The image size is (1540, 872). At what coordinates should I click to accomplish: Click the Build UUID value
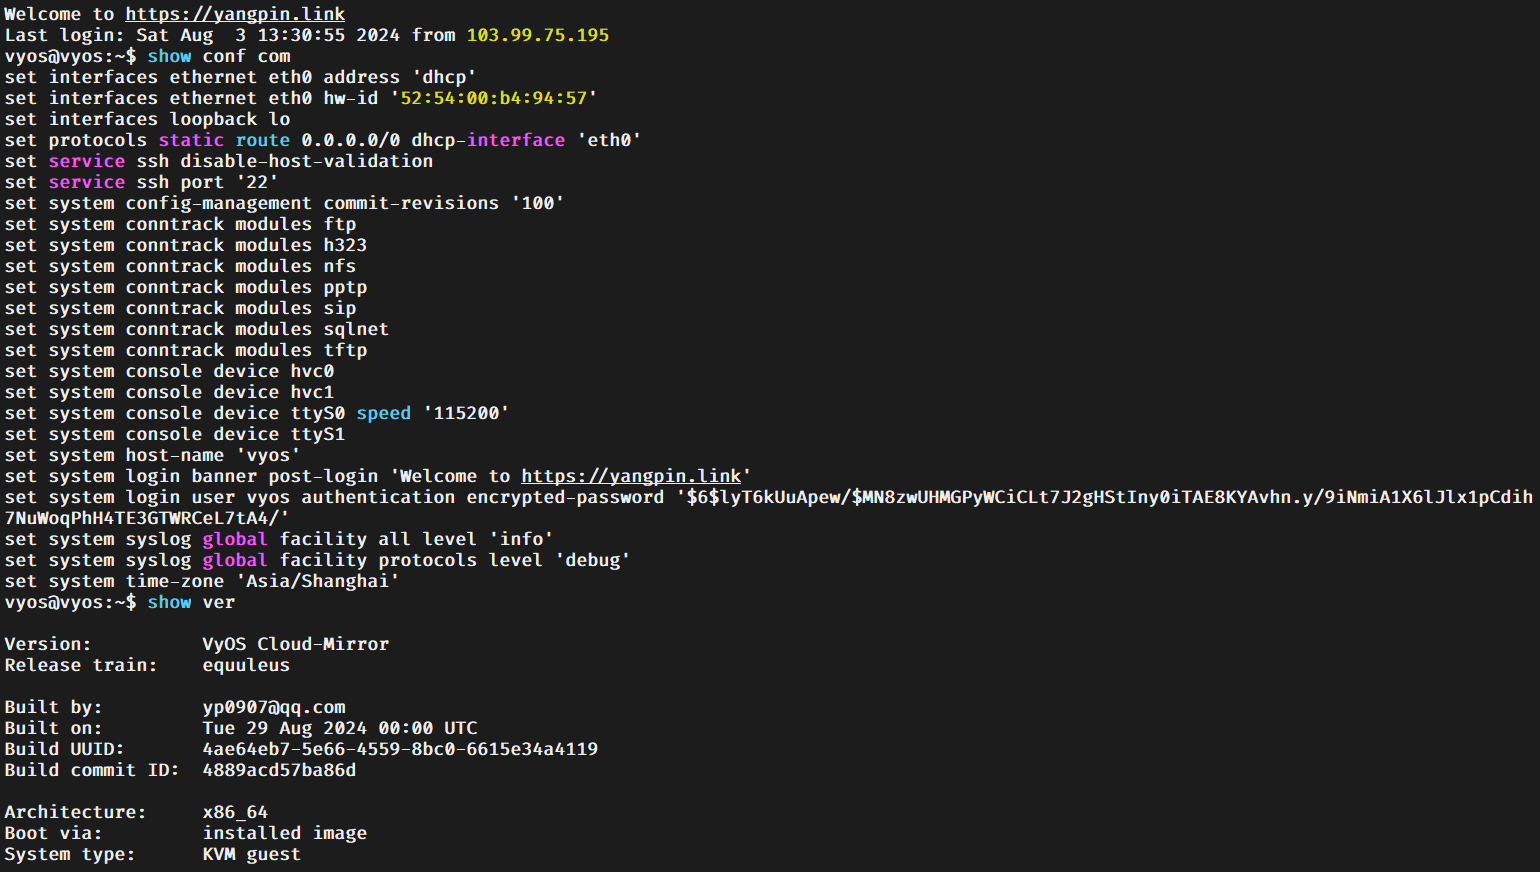pyautogui.click(x=400, y=749)
